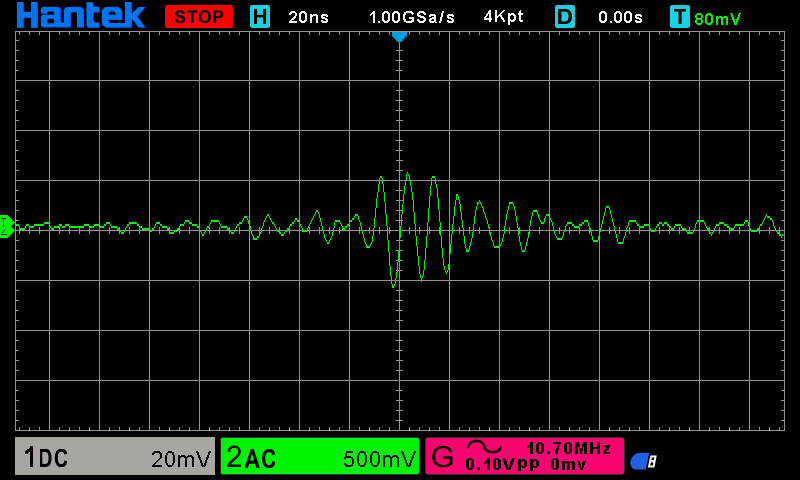Click the blue USB storage status icon
The width and height of the screenshot is (800, 480).
pyautogui.click(x=643, y=461)
